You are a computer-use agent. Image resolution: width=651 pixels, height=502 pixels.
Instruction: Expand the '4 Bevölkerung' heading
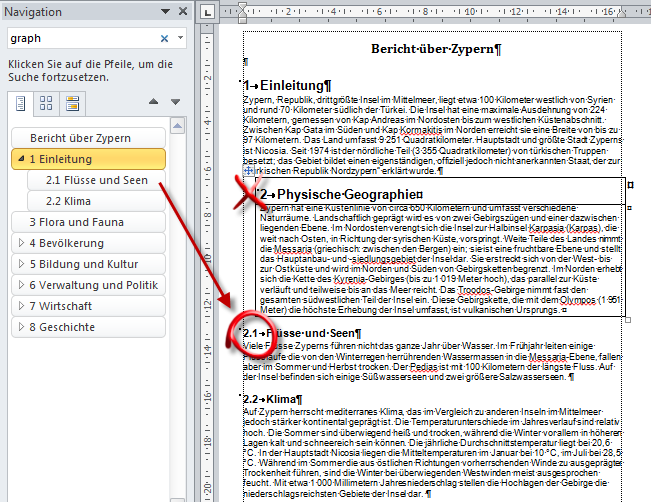(x=20, y=243)
